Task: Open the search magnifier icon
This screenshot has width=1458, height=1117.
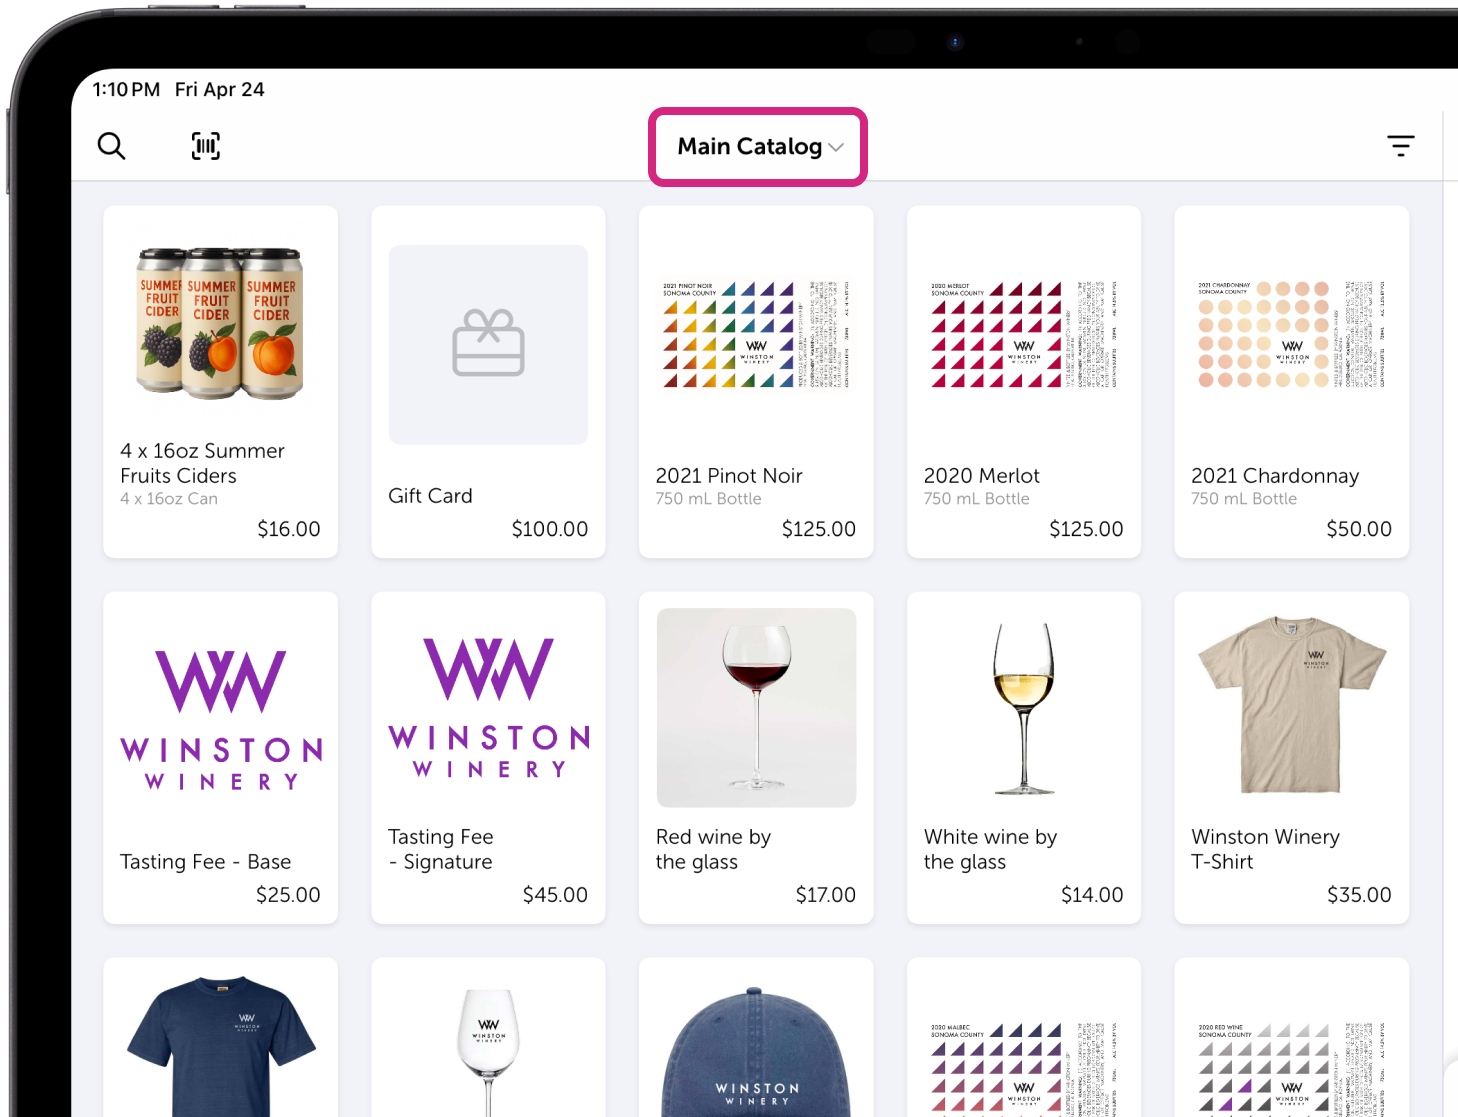Action: (111, 146)
